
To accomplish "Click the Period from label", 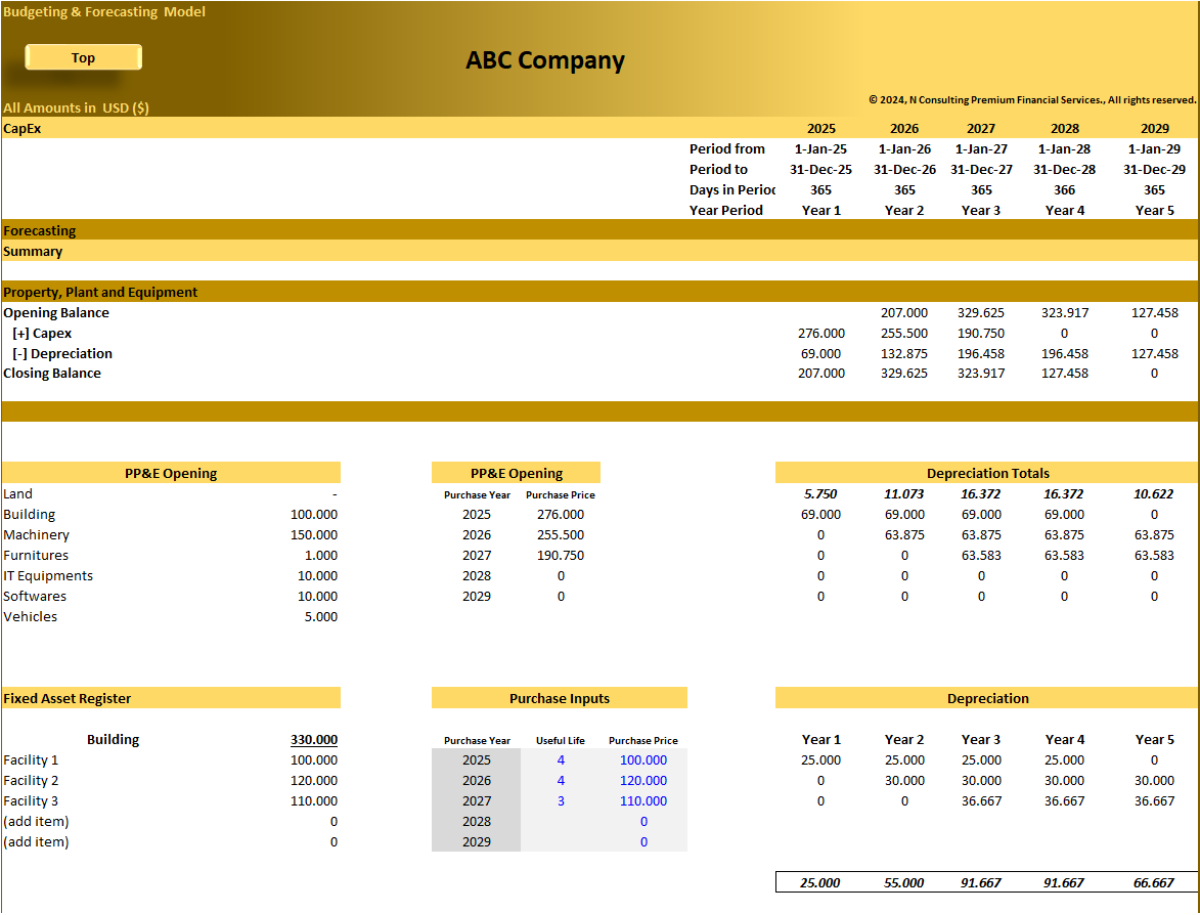I will [727, 149].
